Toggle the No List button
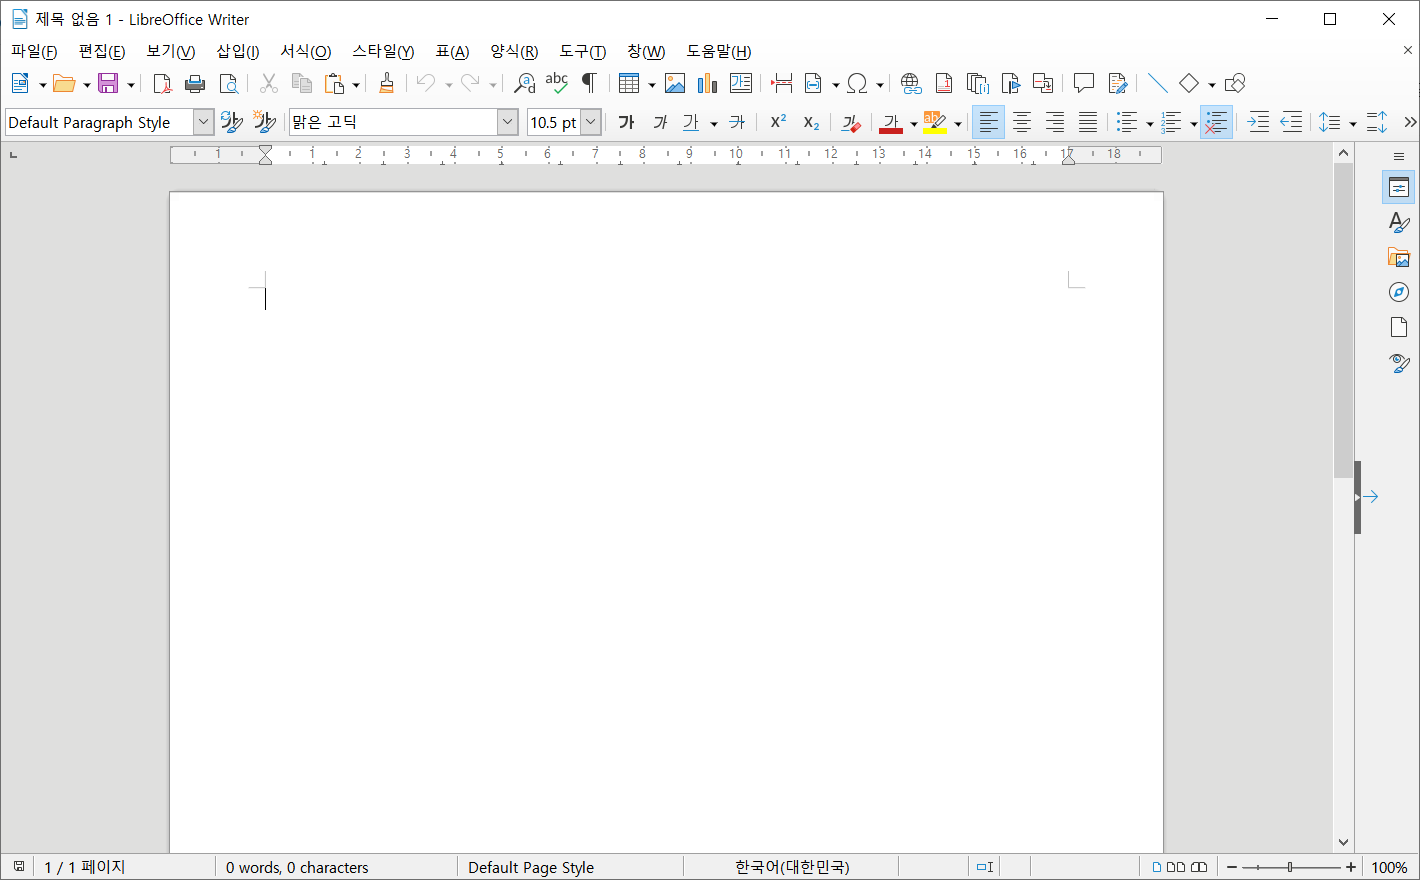 (x=1216, y=122)
